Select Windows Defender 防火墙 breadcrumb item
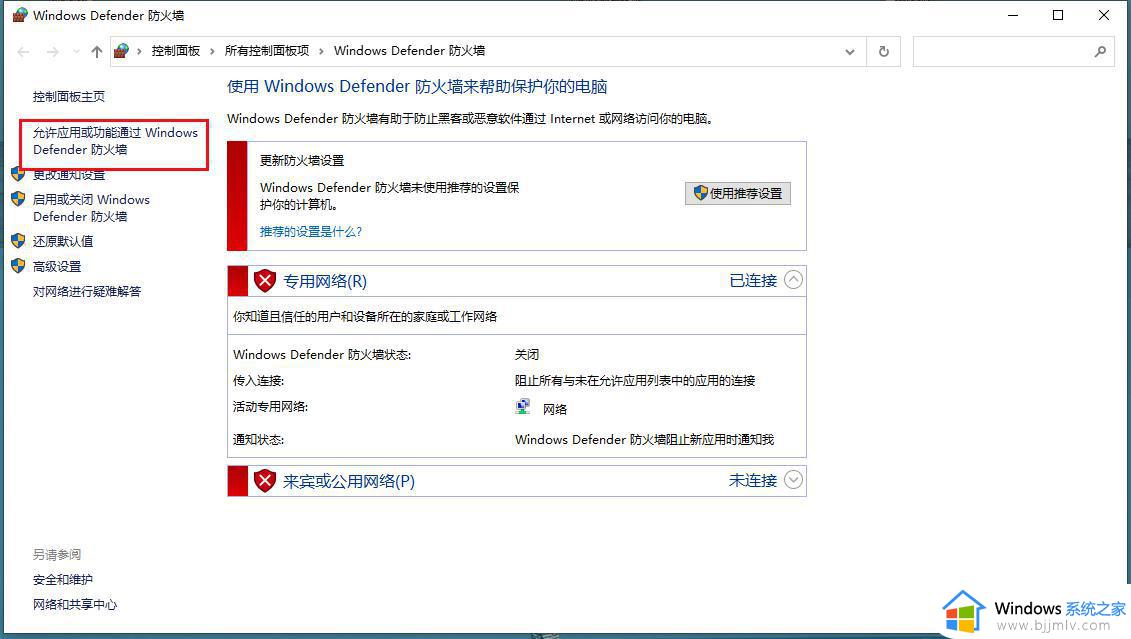Screen dimensions: 1131x639 coord(409,50)
